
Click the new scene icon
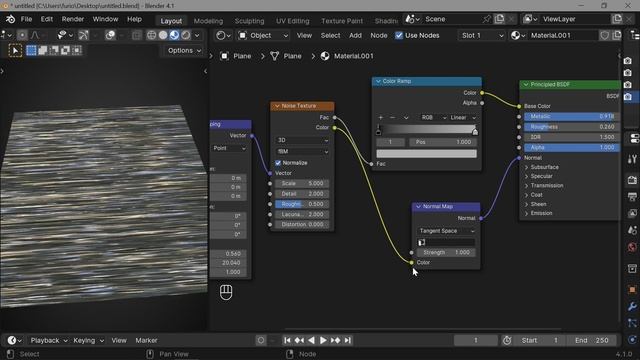499,19
